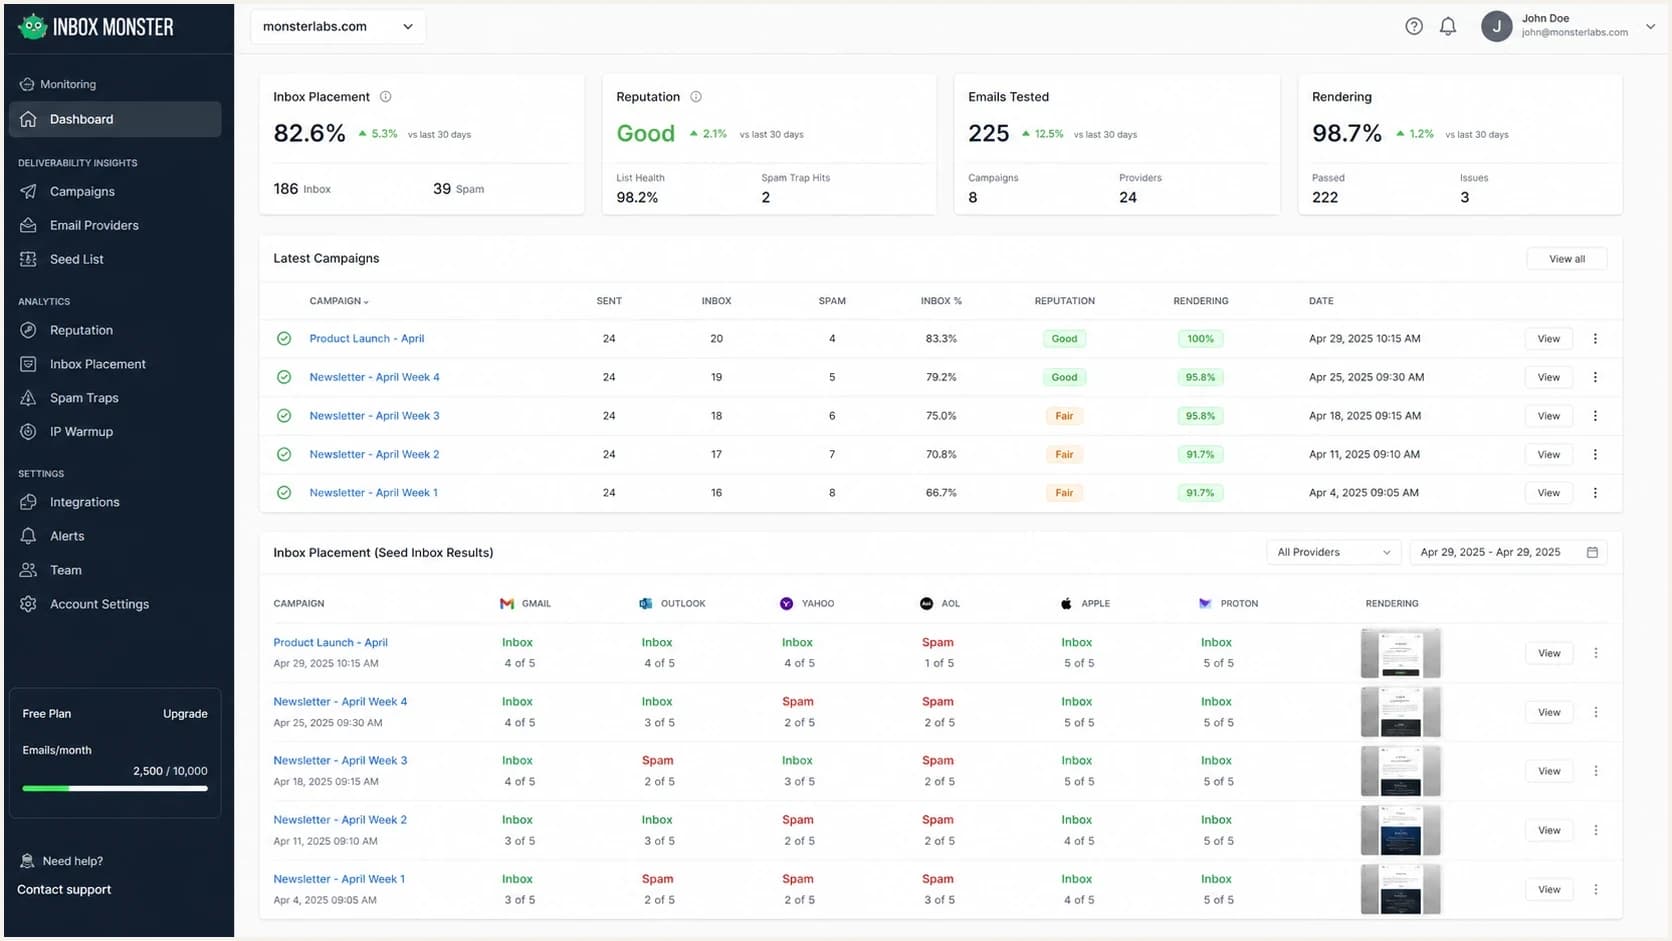Open rendering thumbnail for Product Launch - April
Viewport: 1672px width, 941px height.
pyautogui.click(x=1400, y=654)
